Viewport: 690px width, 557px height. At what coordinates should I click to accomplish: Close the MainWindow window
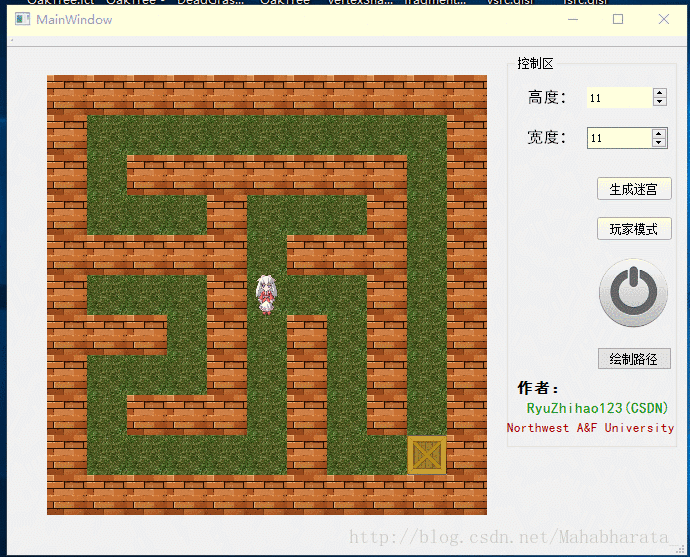pyautogui.click(x=664, y=19)
